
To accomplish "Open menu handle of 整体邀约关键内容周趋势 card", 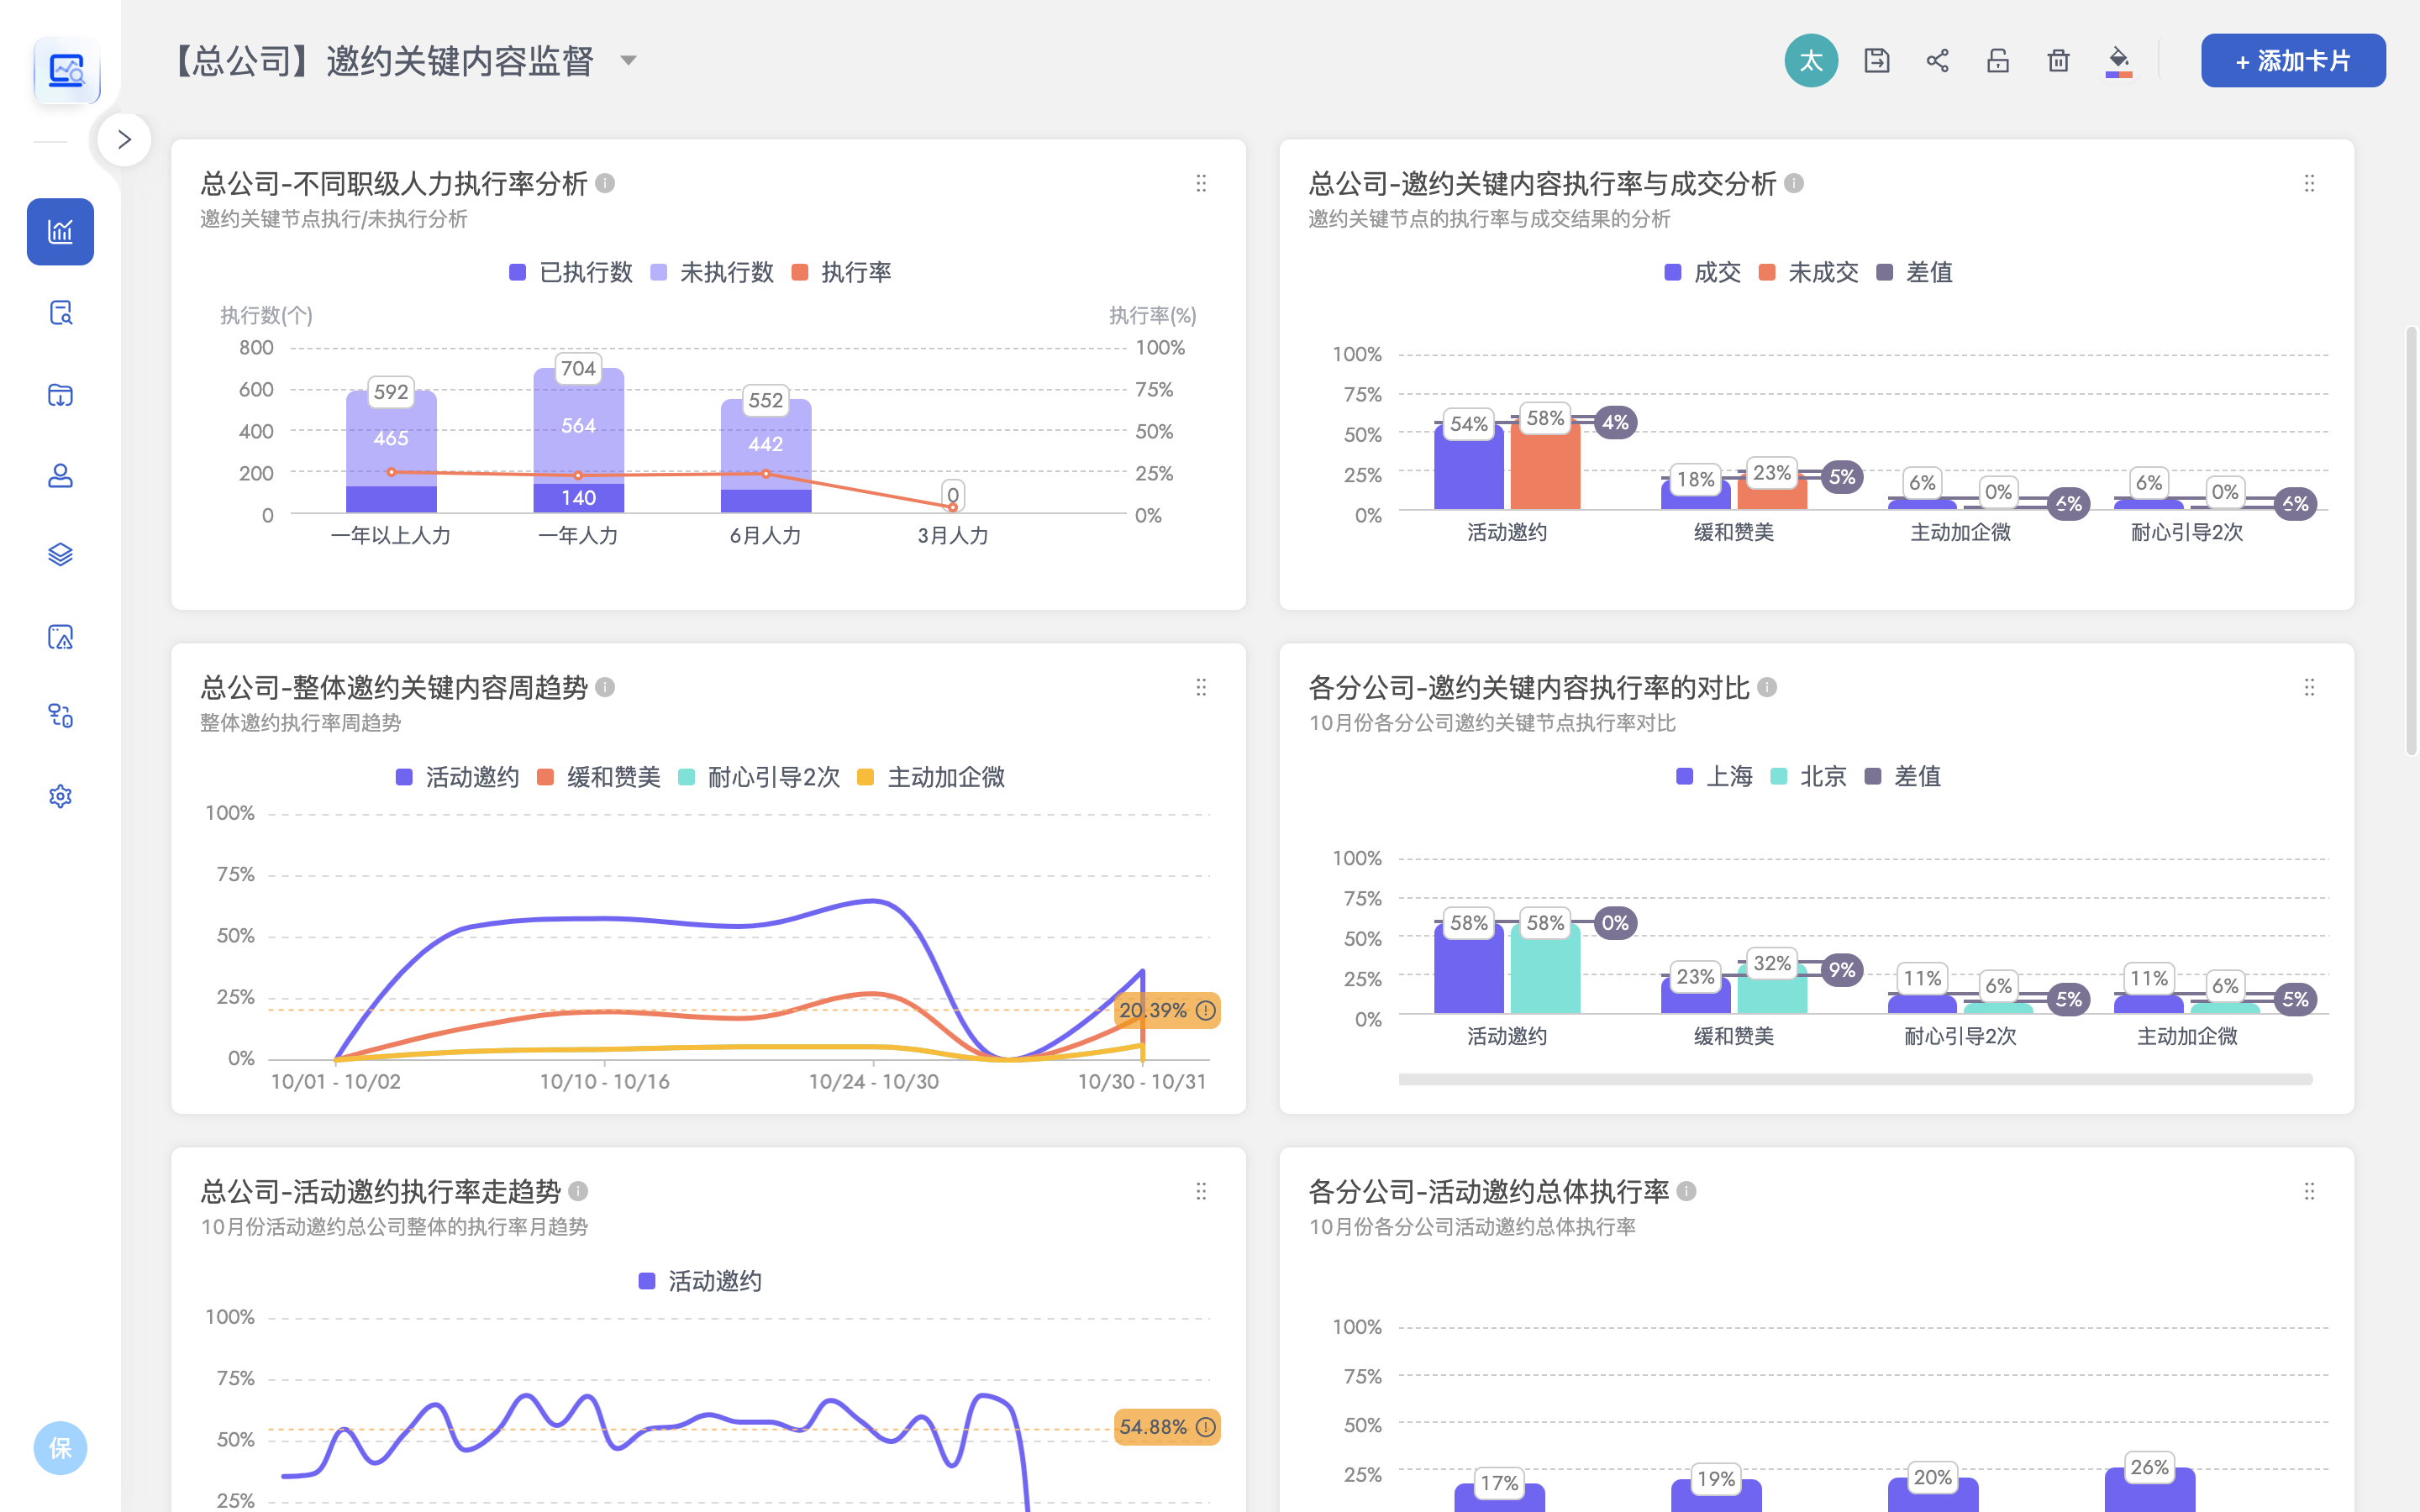I will (x=1201, y=687).
